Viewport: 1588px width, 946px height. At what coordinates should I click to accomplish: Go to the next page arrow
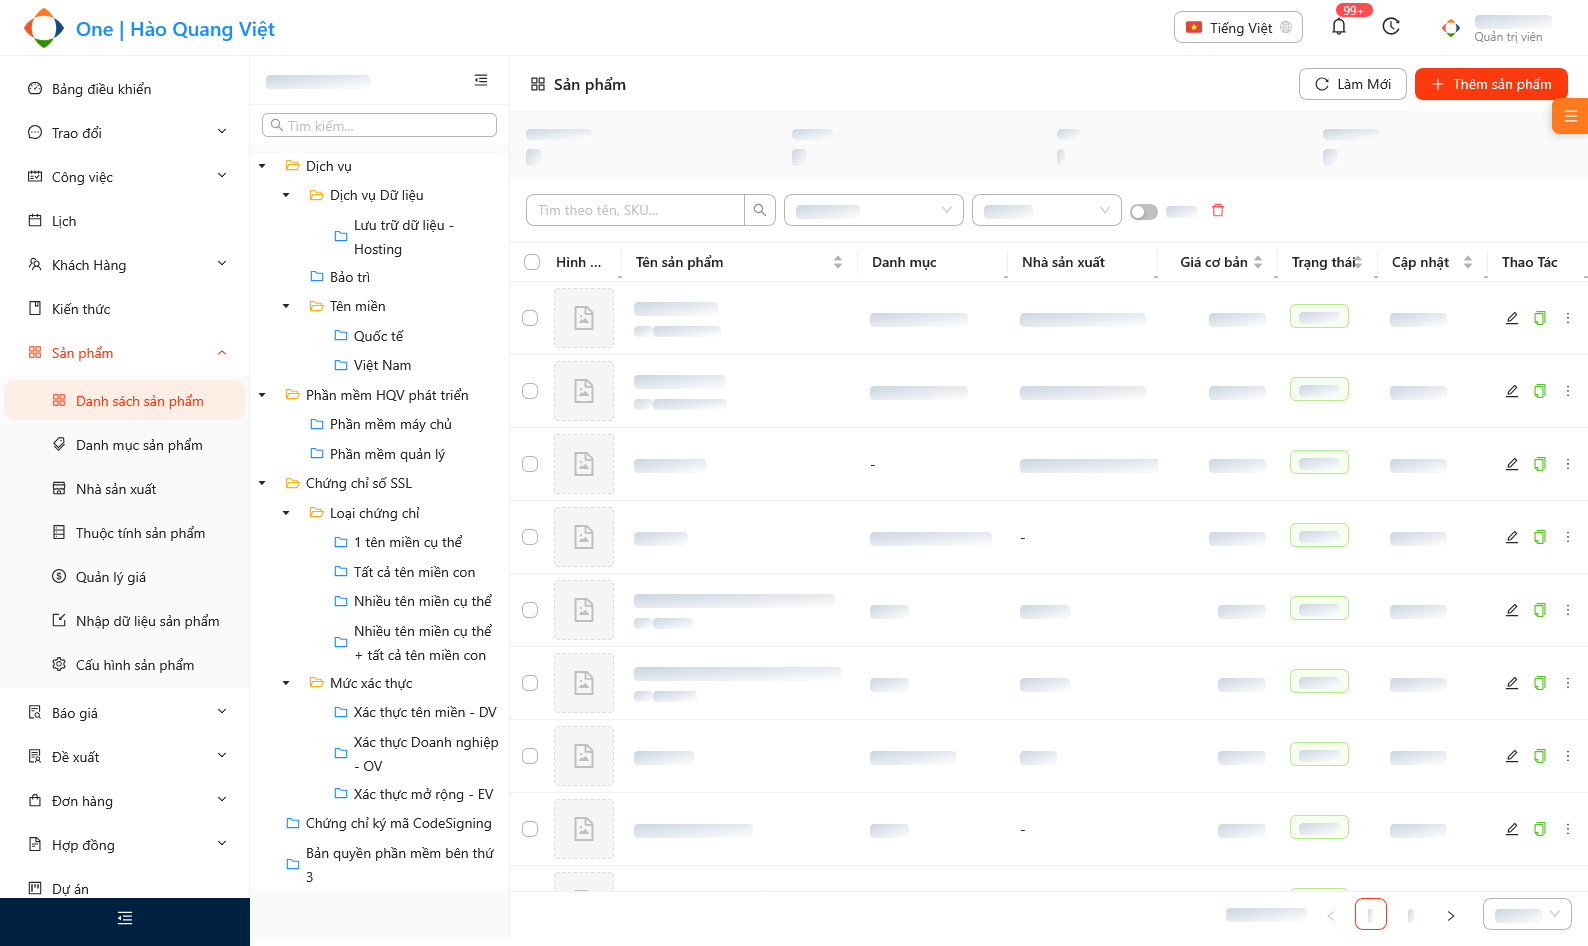tap(1451, 915)
